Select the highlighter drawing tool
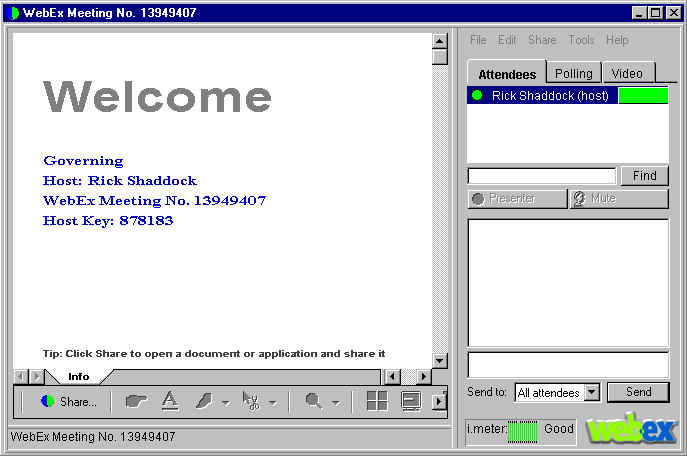This screenshot has width=687, height=456. pos(204,401)
